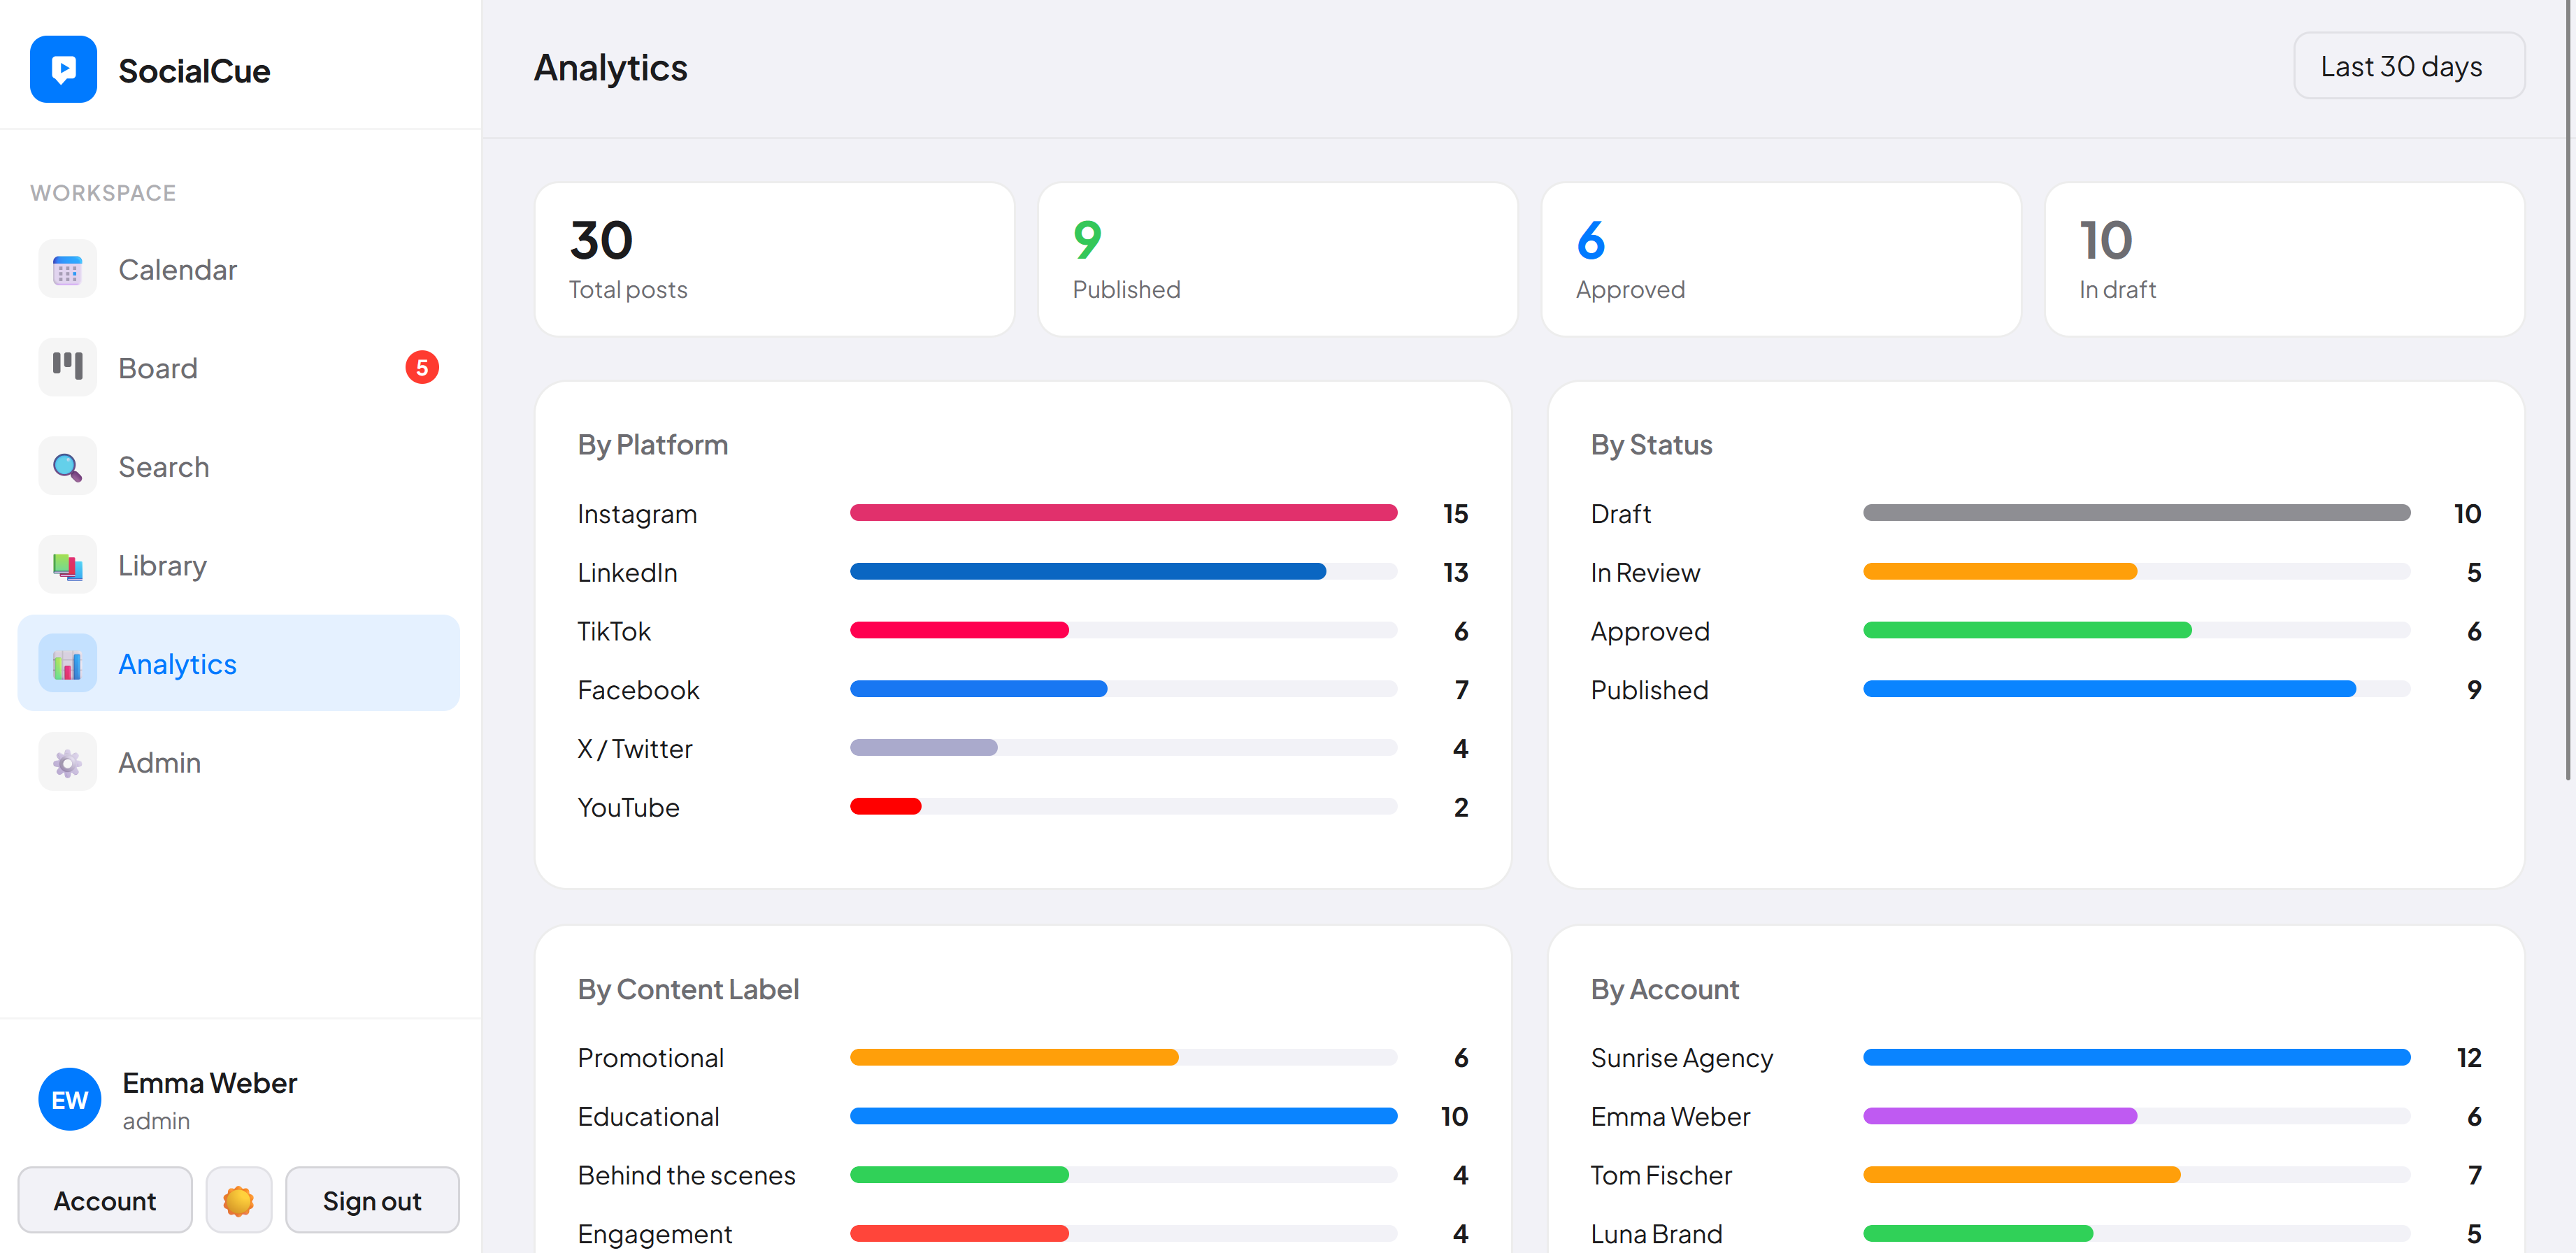
Task: Toggle the theme using the sun icon
Action: click(x=239, y=1200)
